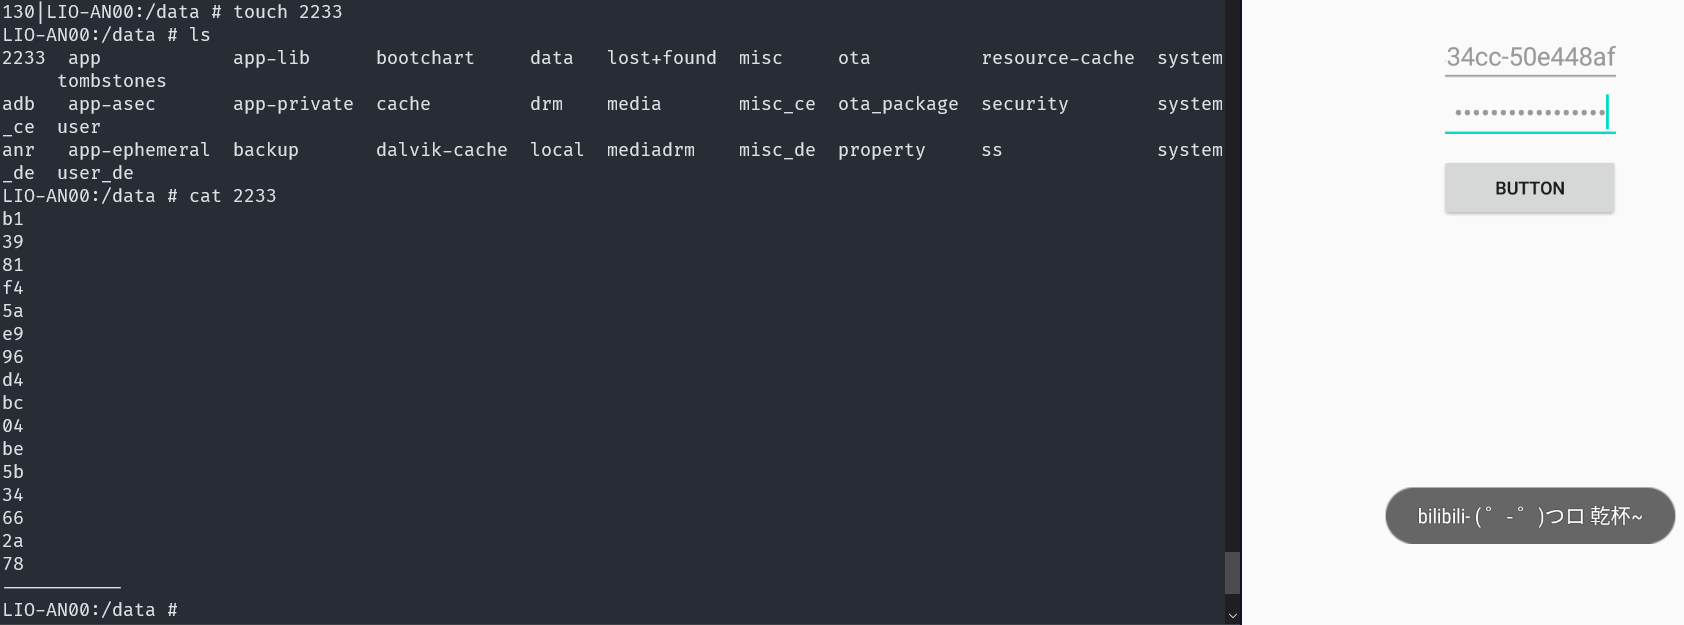Click the 'tombstones' directory name
This screenshot has width=1684, height=625.
pyautogui.click(x=112, y=81)
